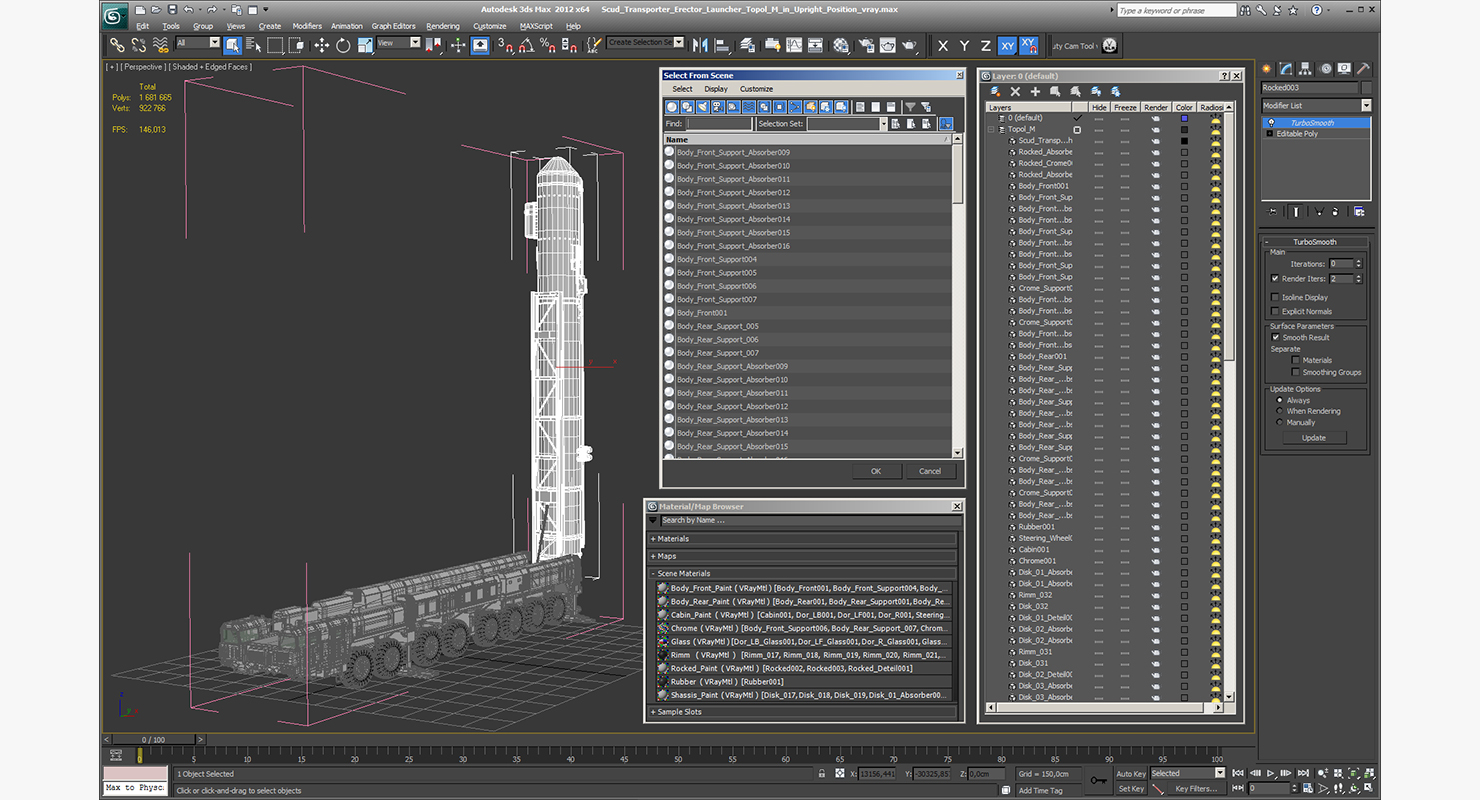This screenshot has width=1480, height=800.
Task: Restrict transform to the X axis
Action: [943, 46]
